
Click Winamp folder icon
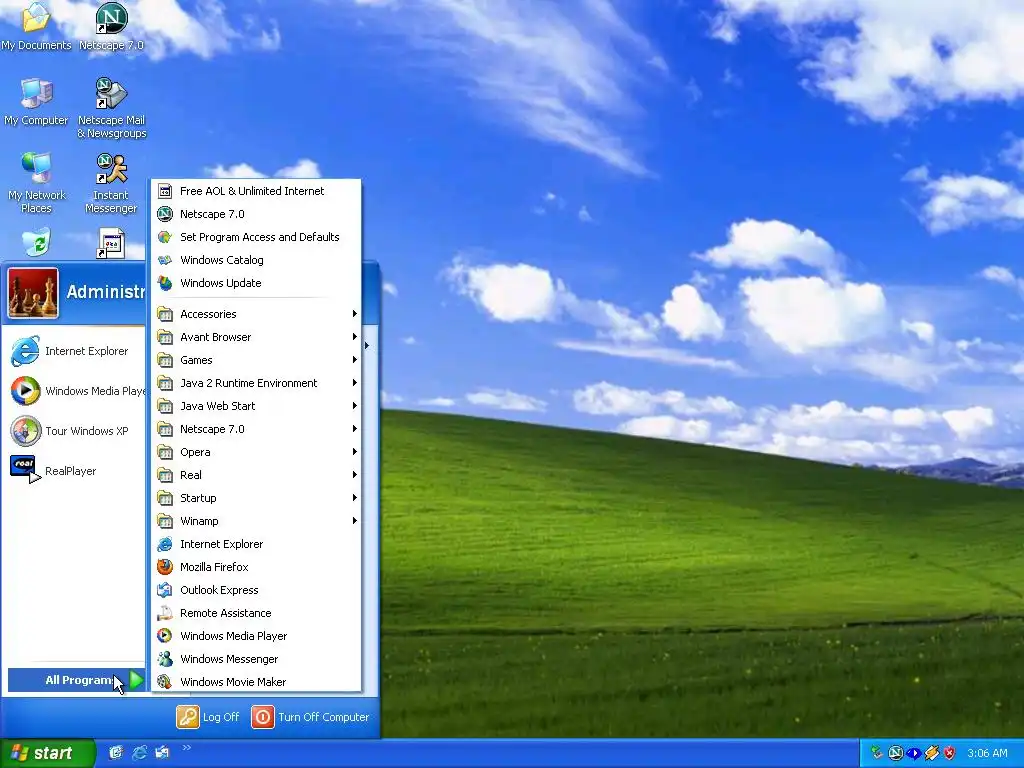[165, 520]
